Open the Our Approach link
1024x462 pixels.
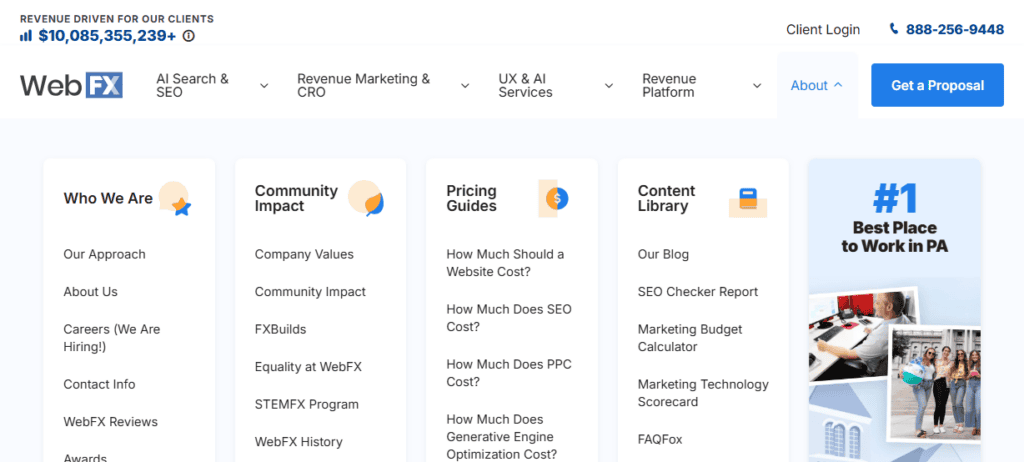[104, 254]
